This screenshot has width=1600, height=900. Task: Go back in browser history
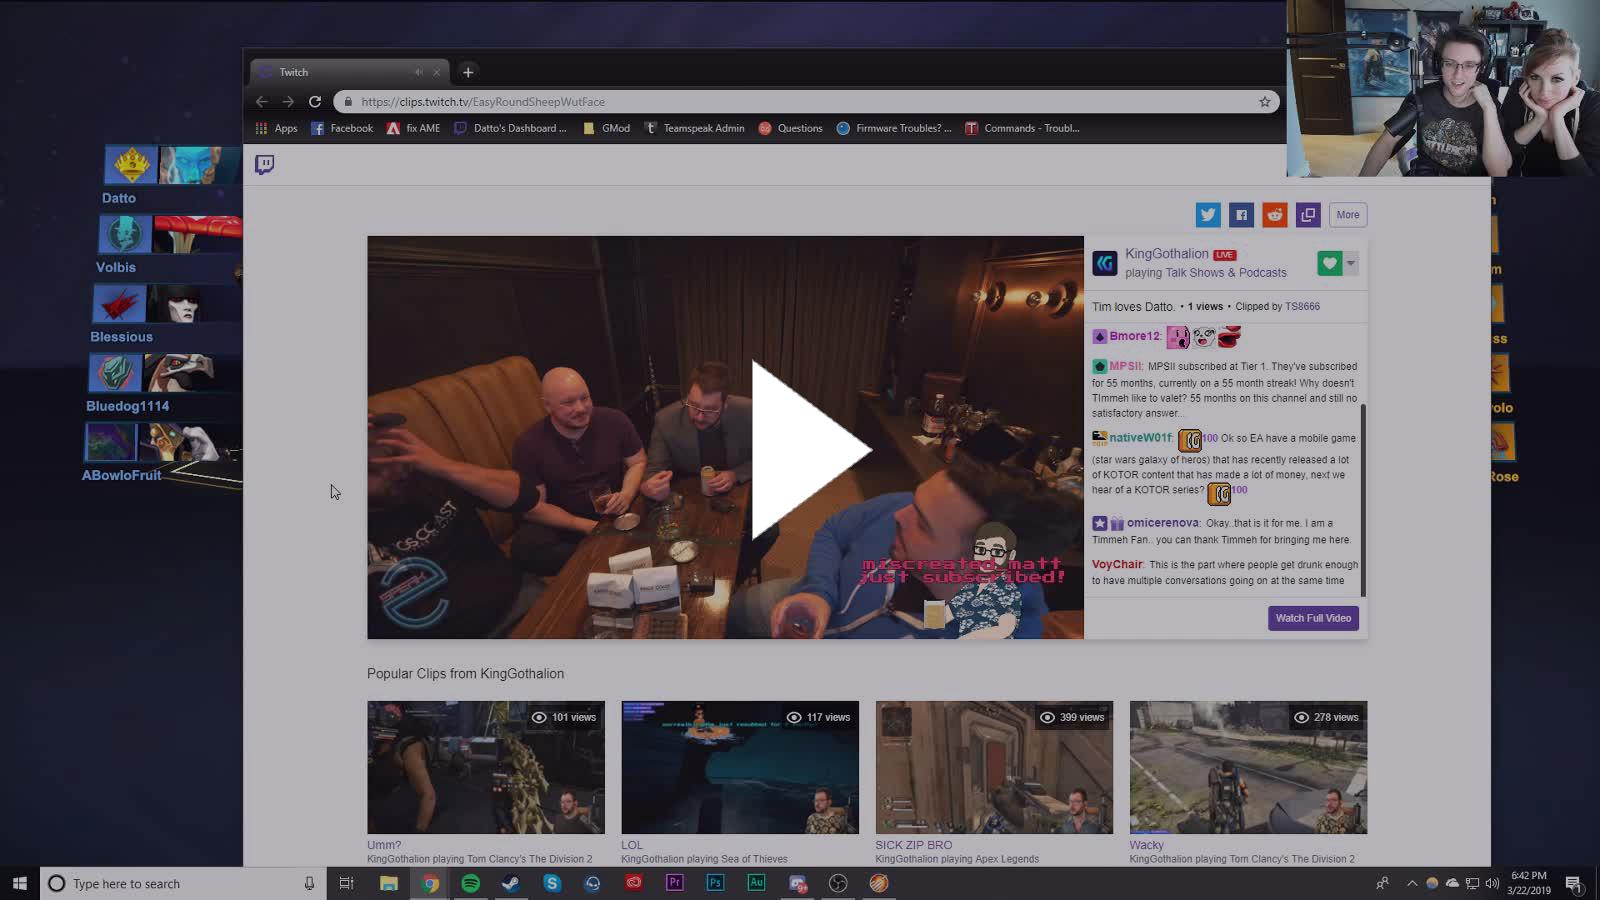pyautogui.click(x=262, y=102)
